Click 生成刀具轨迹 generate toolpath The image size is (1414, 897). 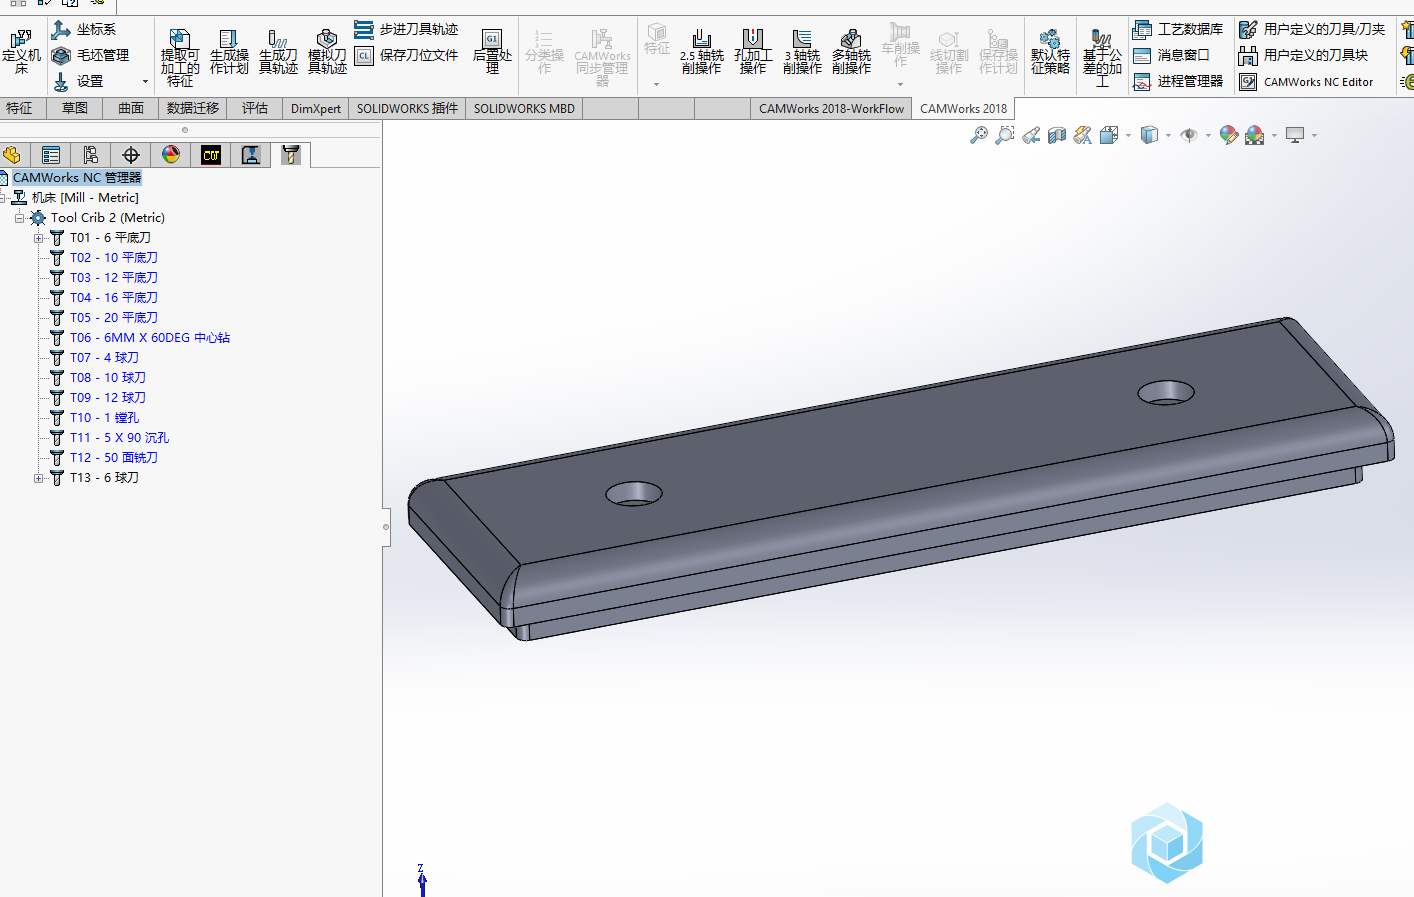(278, 52)
